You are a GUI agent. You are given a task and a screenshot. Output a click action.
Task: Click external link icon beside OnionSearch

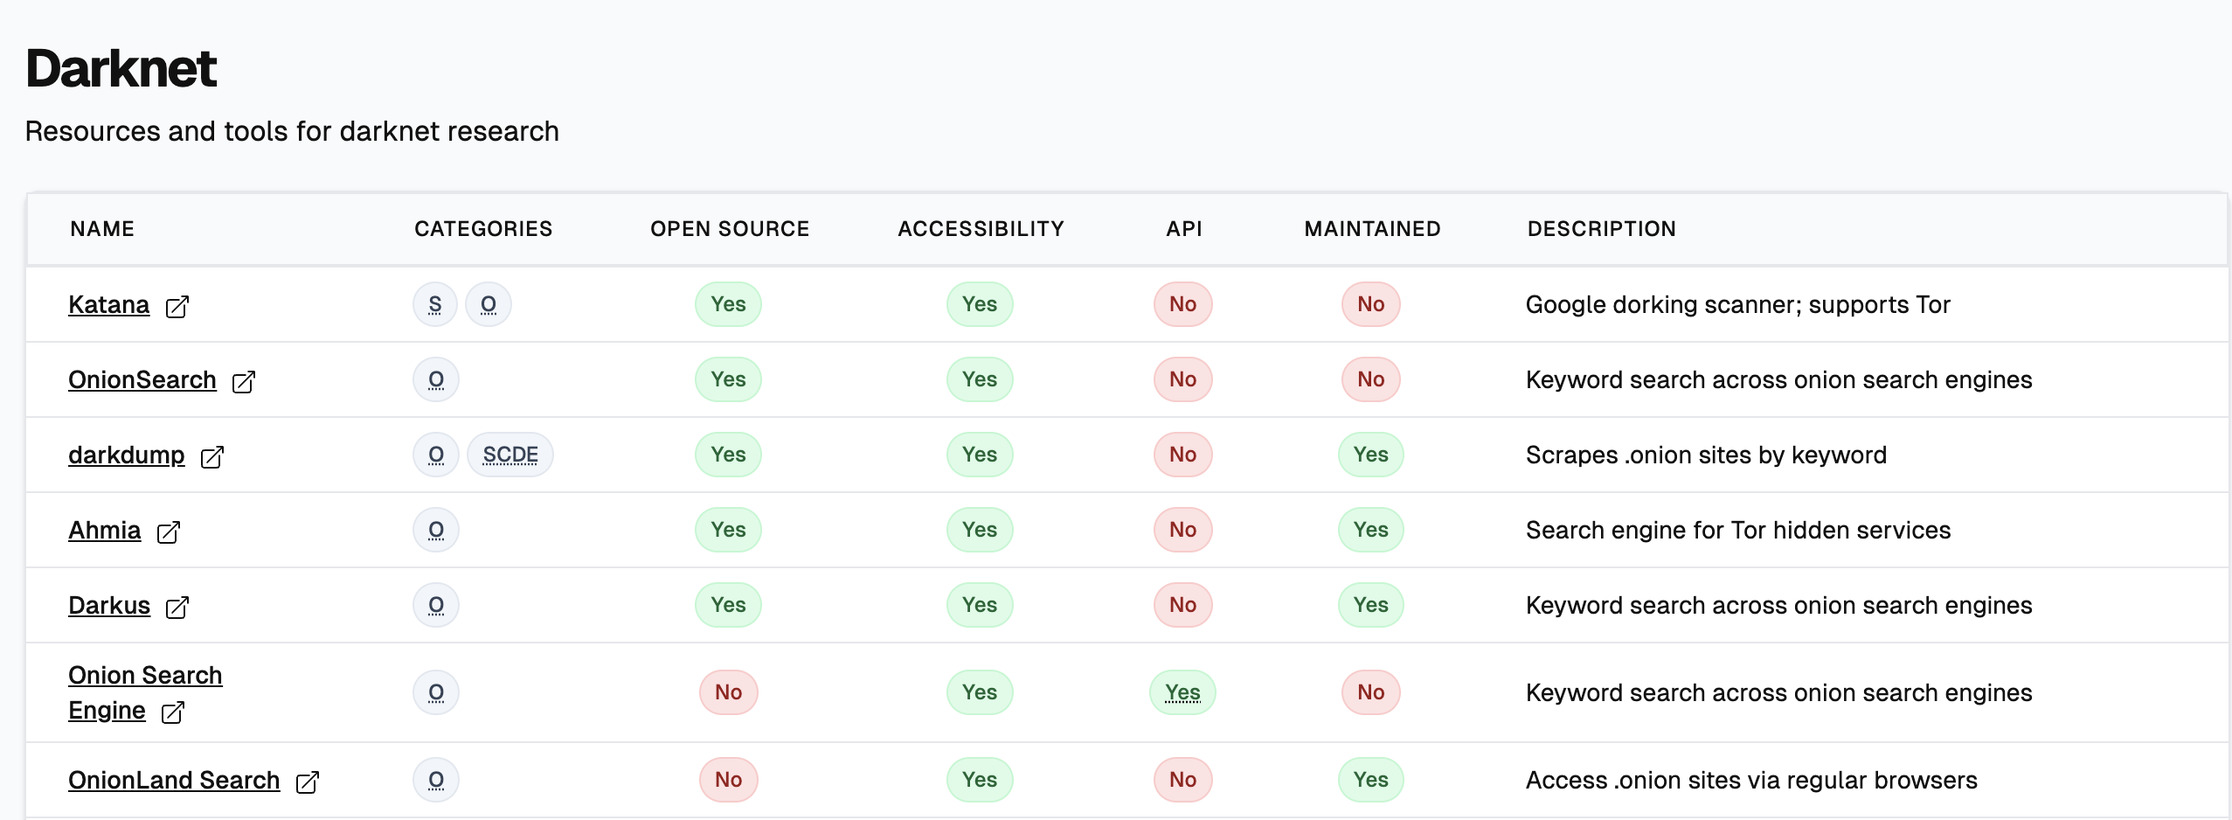click(244, 381)
